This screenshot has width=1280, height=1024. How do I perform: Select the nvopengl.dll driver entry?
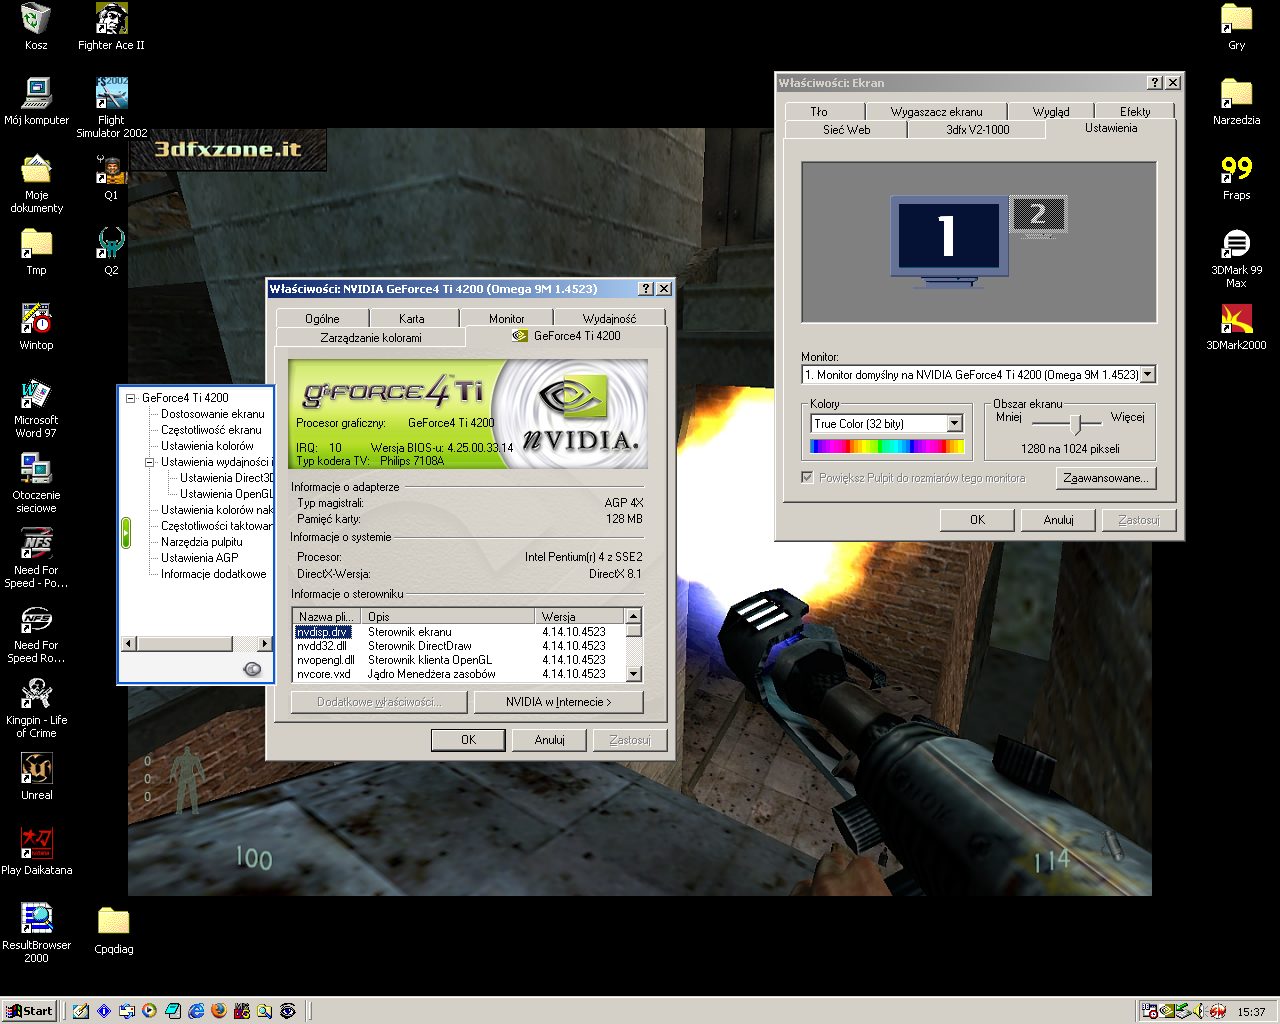[x=328, y=659]
